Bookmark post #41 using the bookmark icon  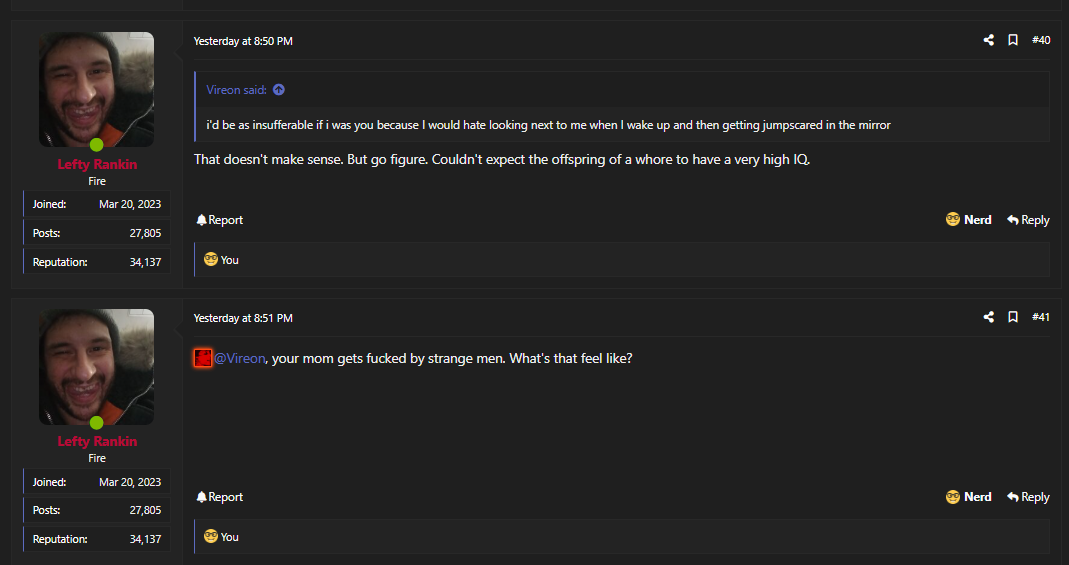click(1013, 317)
